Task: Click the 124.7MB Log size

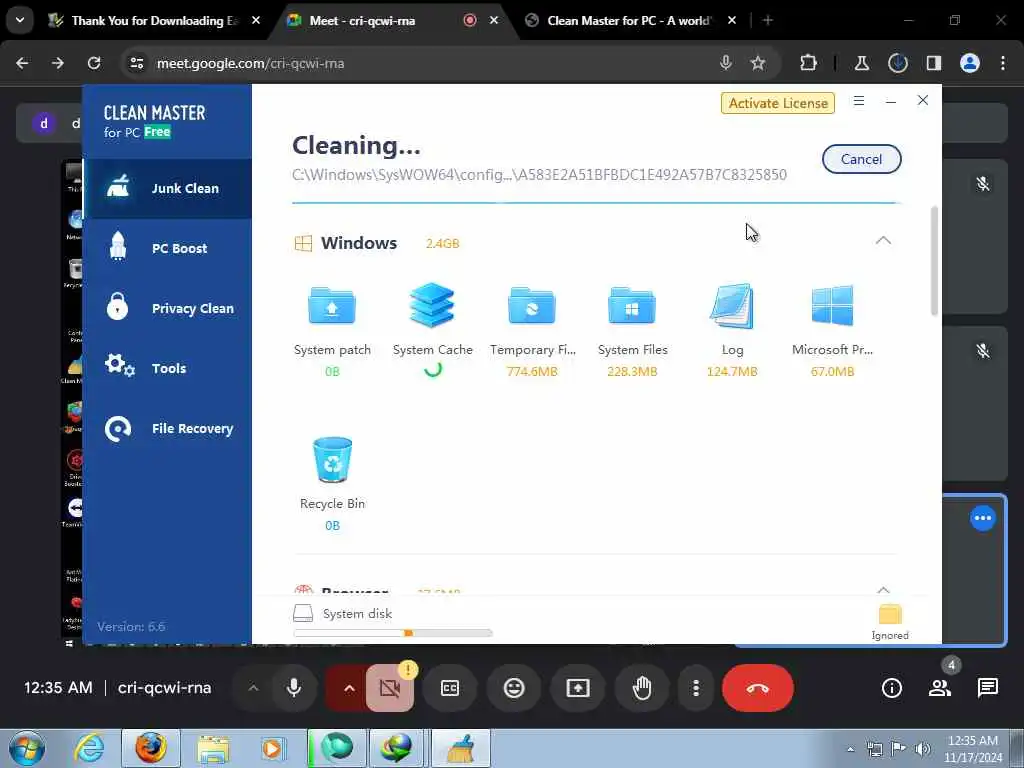Action: coord(732,372)
